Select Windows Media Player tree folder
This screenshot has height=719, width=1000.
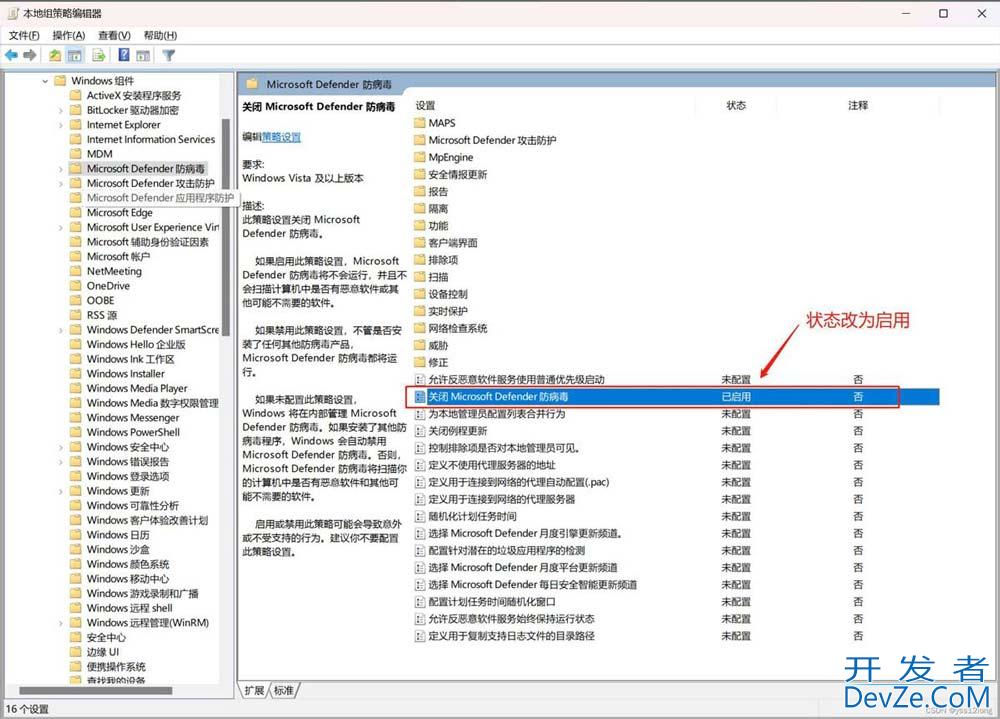coord(137,389)
